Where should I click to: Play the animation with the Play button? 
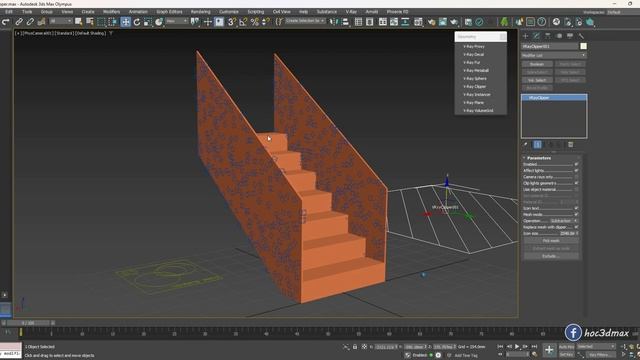(517, 347)
